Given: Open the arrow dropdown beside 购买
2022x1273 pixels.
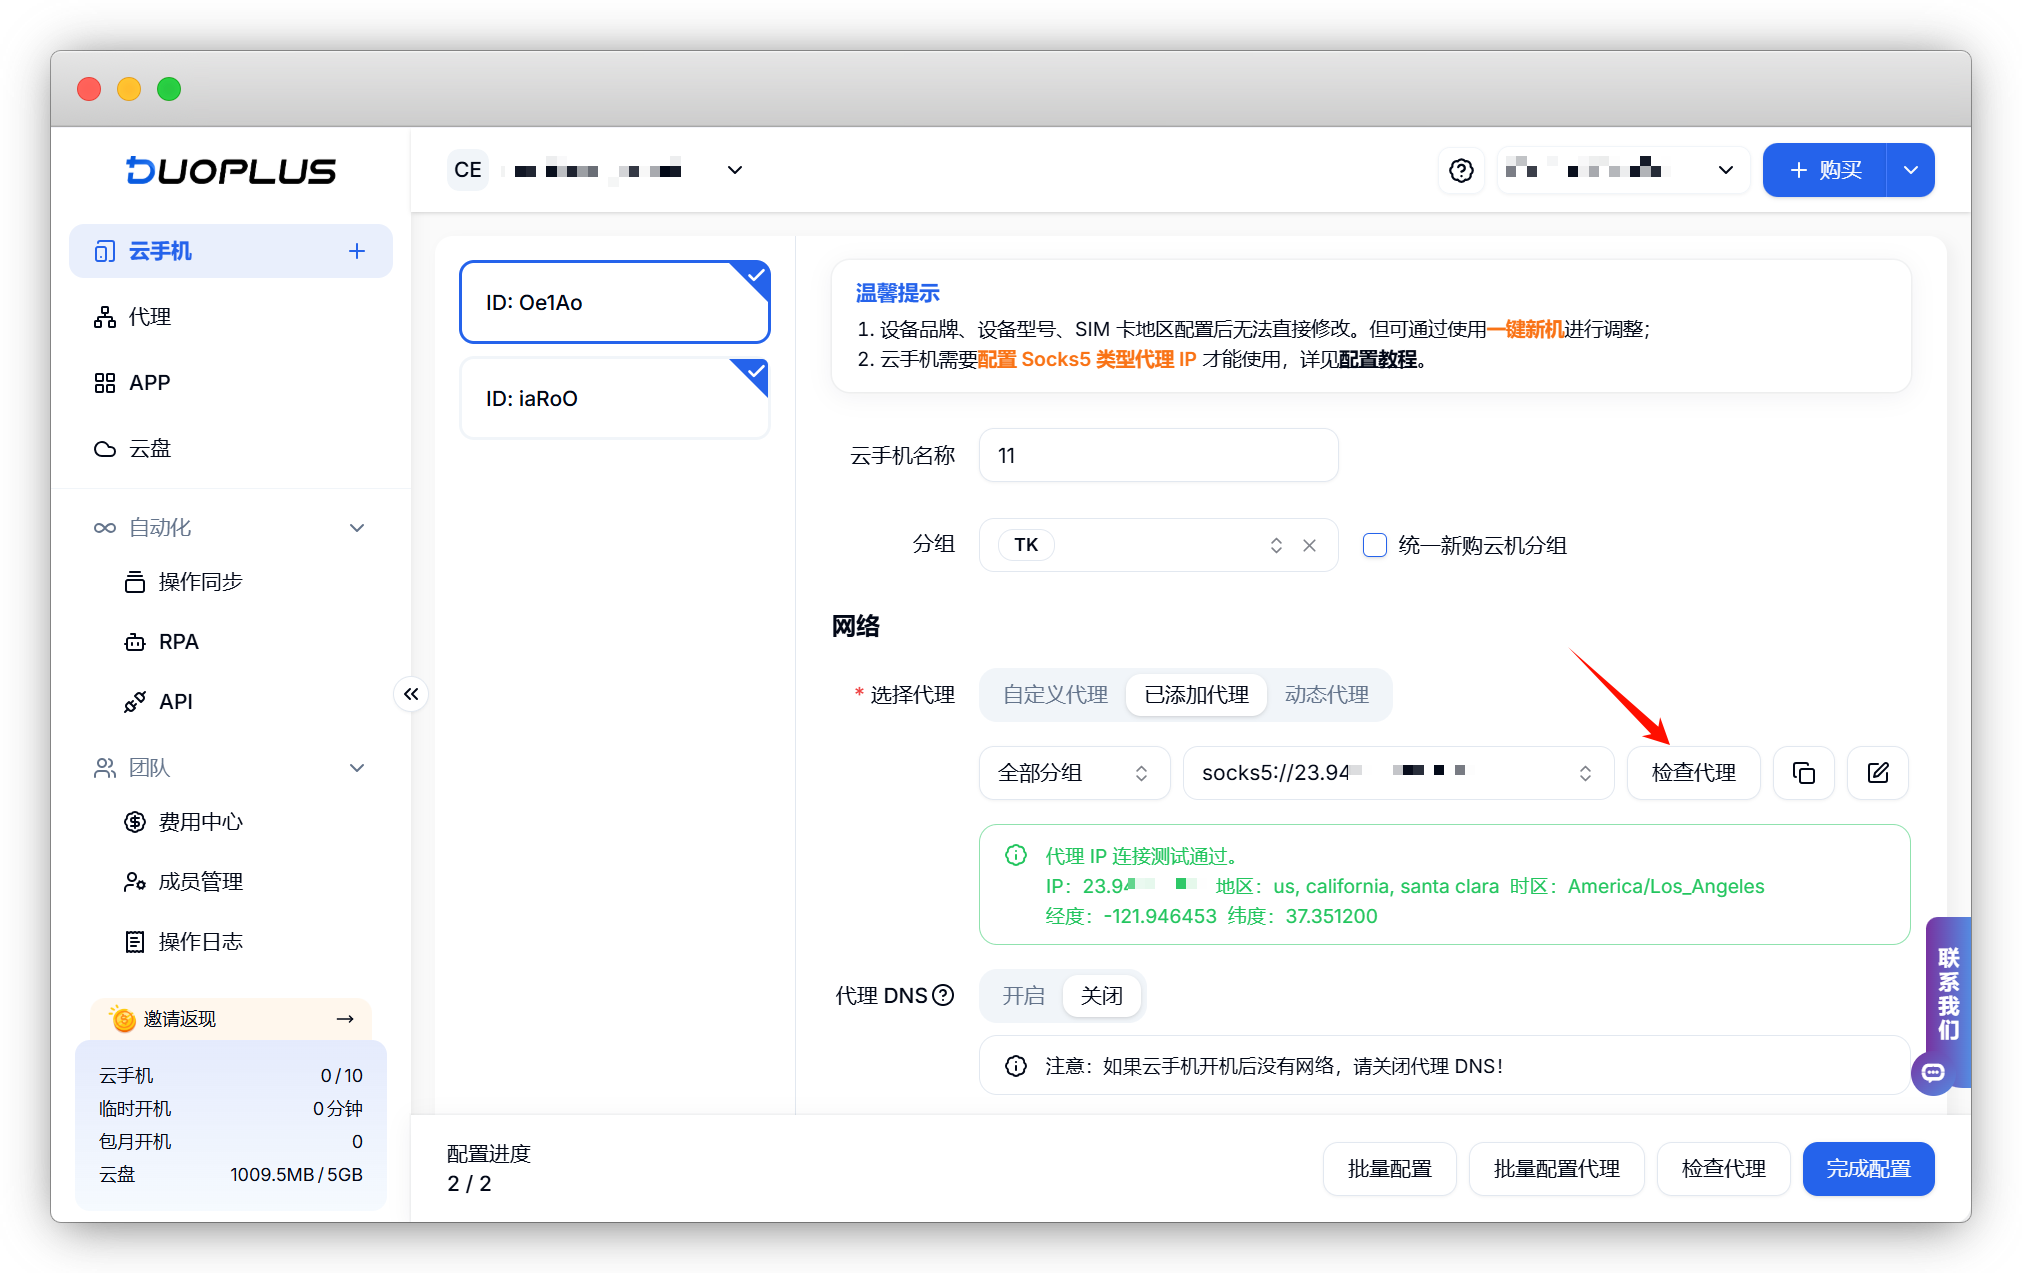Looking at the screenshot, I should tap(1910, 170).
